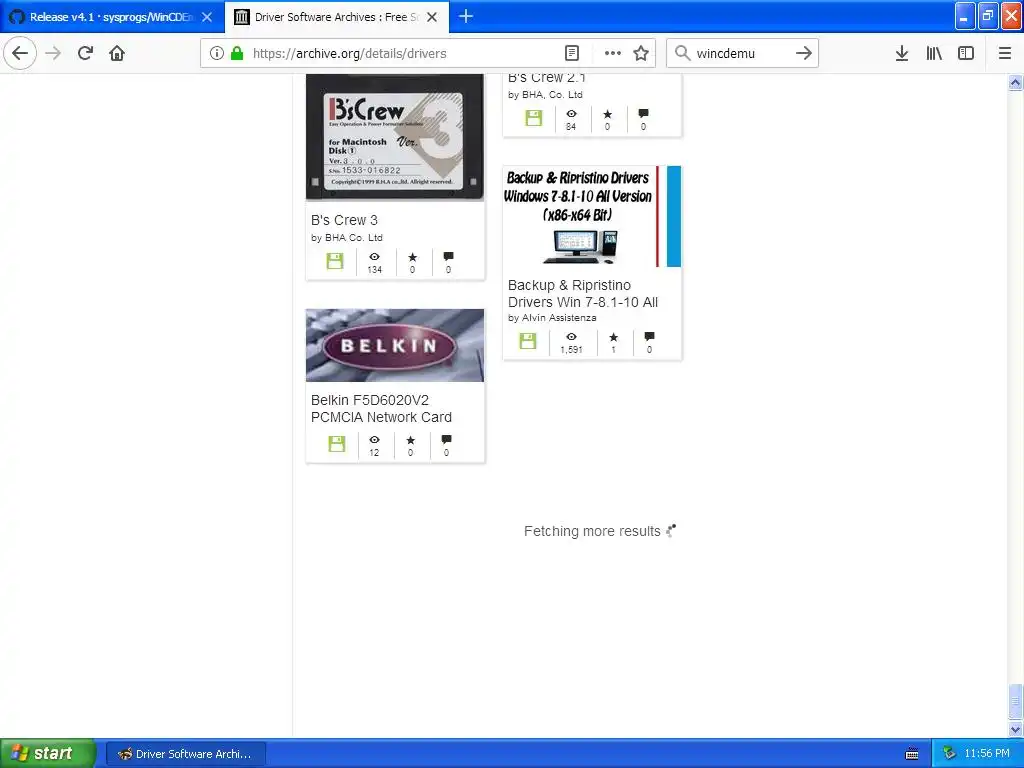The width and height of the screenshot is (1024, 768).
Task: Click the vertical scrollbar thumb
Action: point(1015,702)
